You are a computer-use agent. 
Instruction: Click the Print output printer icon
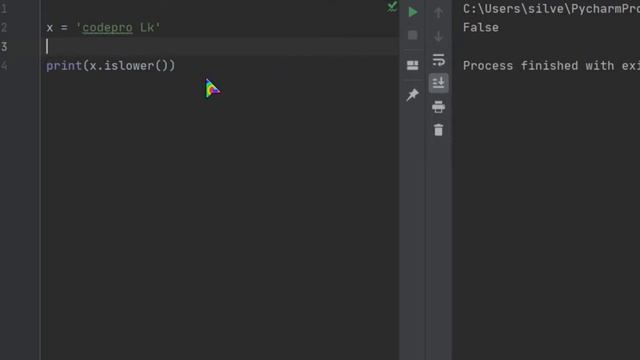pos(439,107)
